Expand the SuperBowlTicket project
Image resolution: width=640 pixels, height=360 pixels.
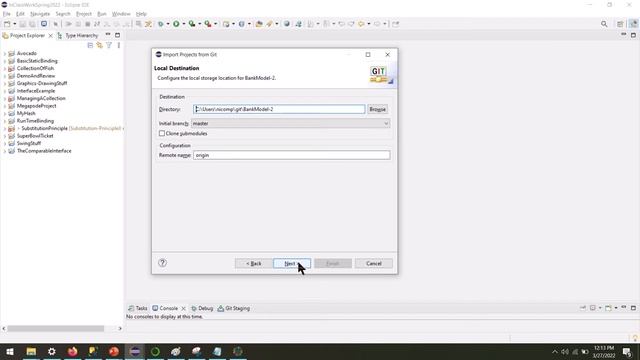[4, 136]
